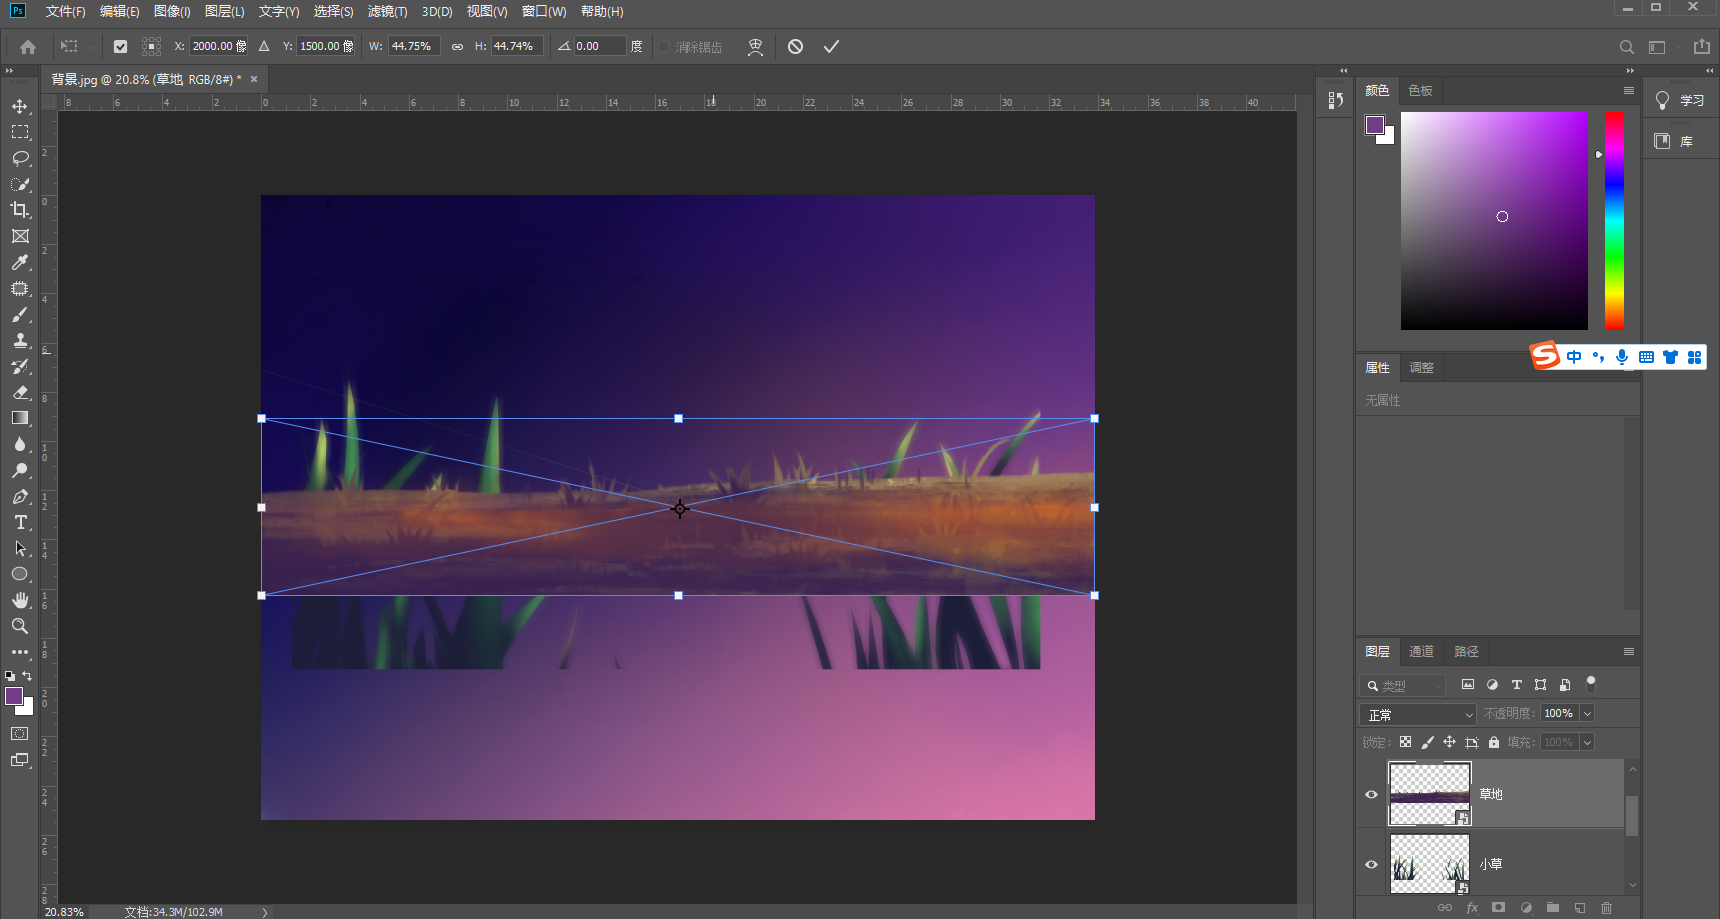Toggle the aspect ratio link between W and H
This screenshot has height=919, width=1720.
point(457,46)
